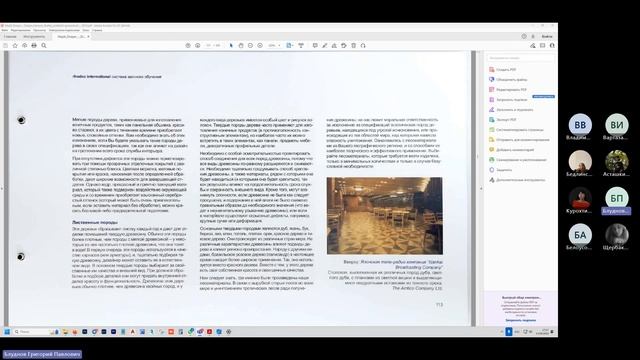Click the magnifier Search icon in toolbar
The height and width of the screenshot is (360, 640).
coord(44,46)
